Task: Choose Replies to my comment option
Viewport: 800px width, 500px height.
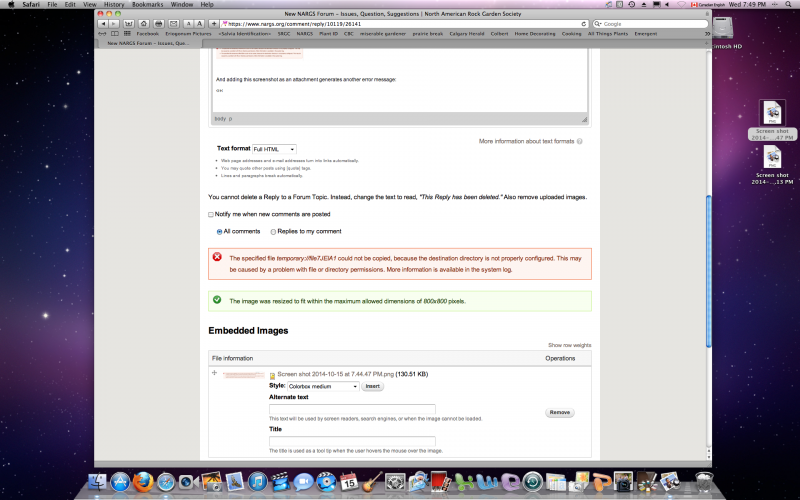Action: [x=274, y=231]
